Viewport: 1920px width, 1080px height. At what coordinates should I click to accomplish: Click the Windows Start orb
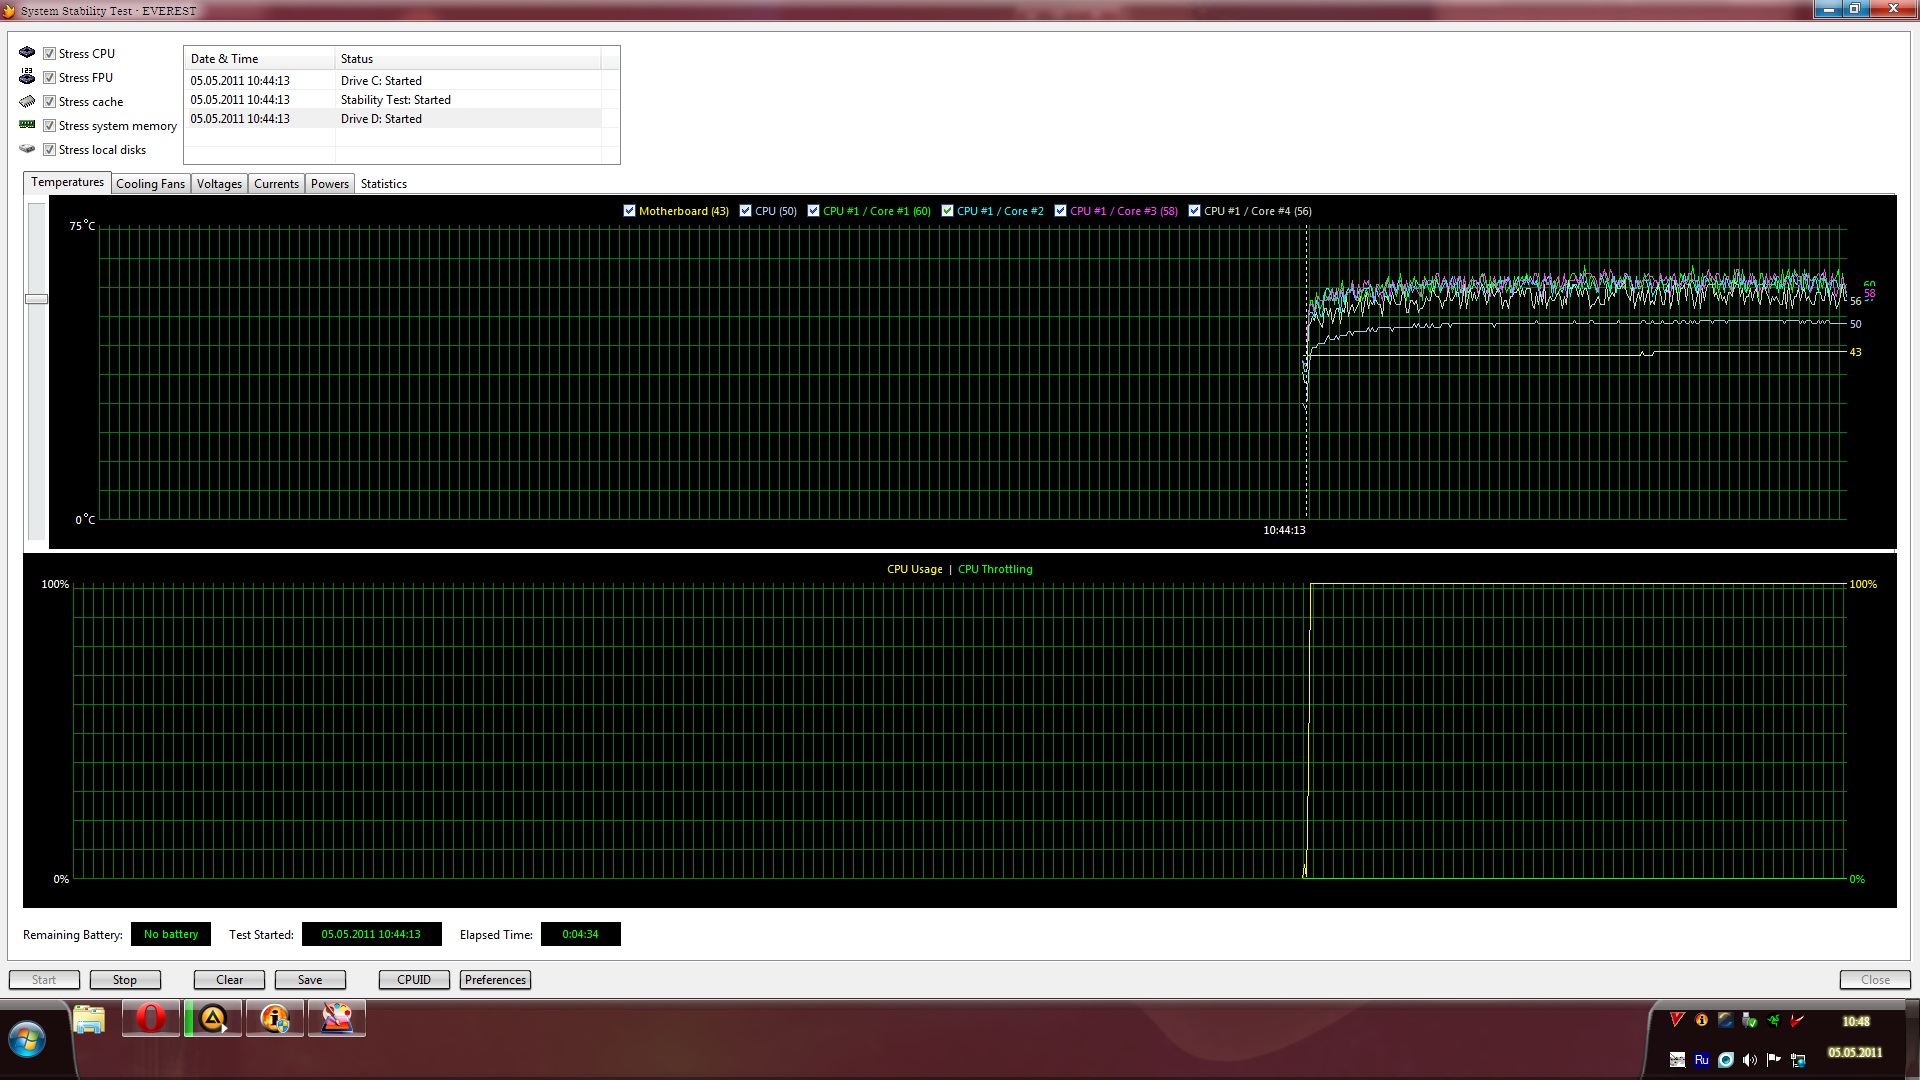coord(27,1040)
